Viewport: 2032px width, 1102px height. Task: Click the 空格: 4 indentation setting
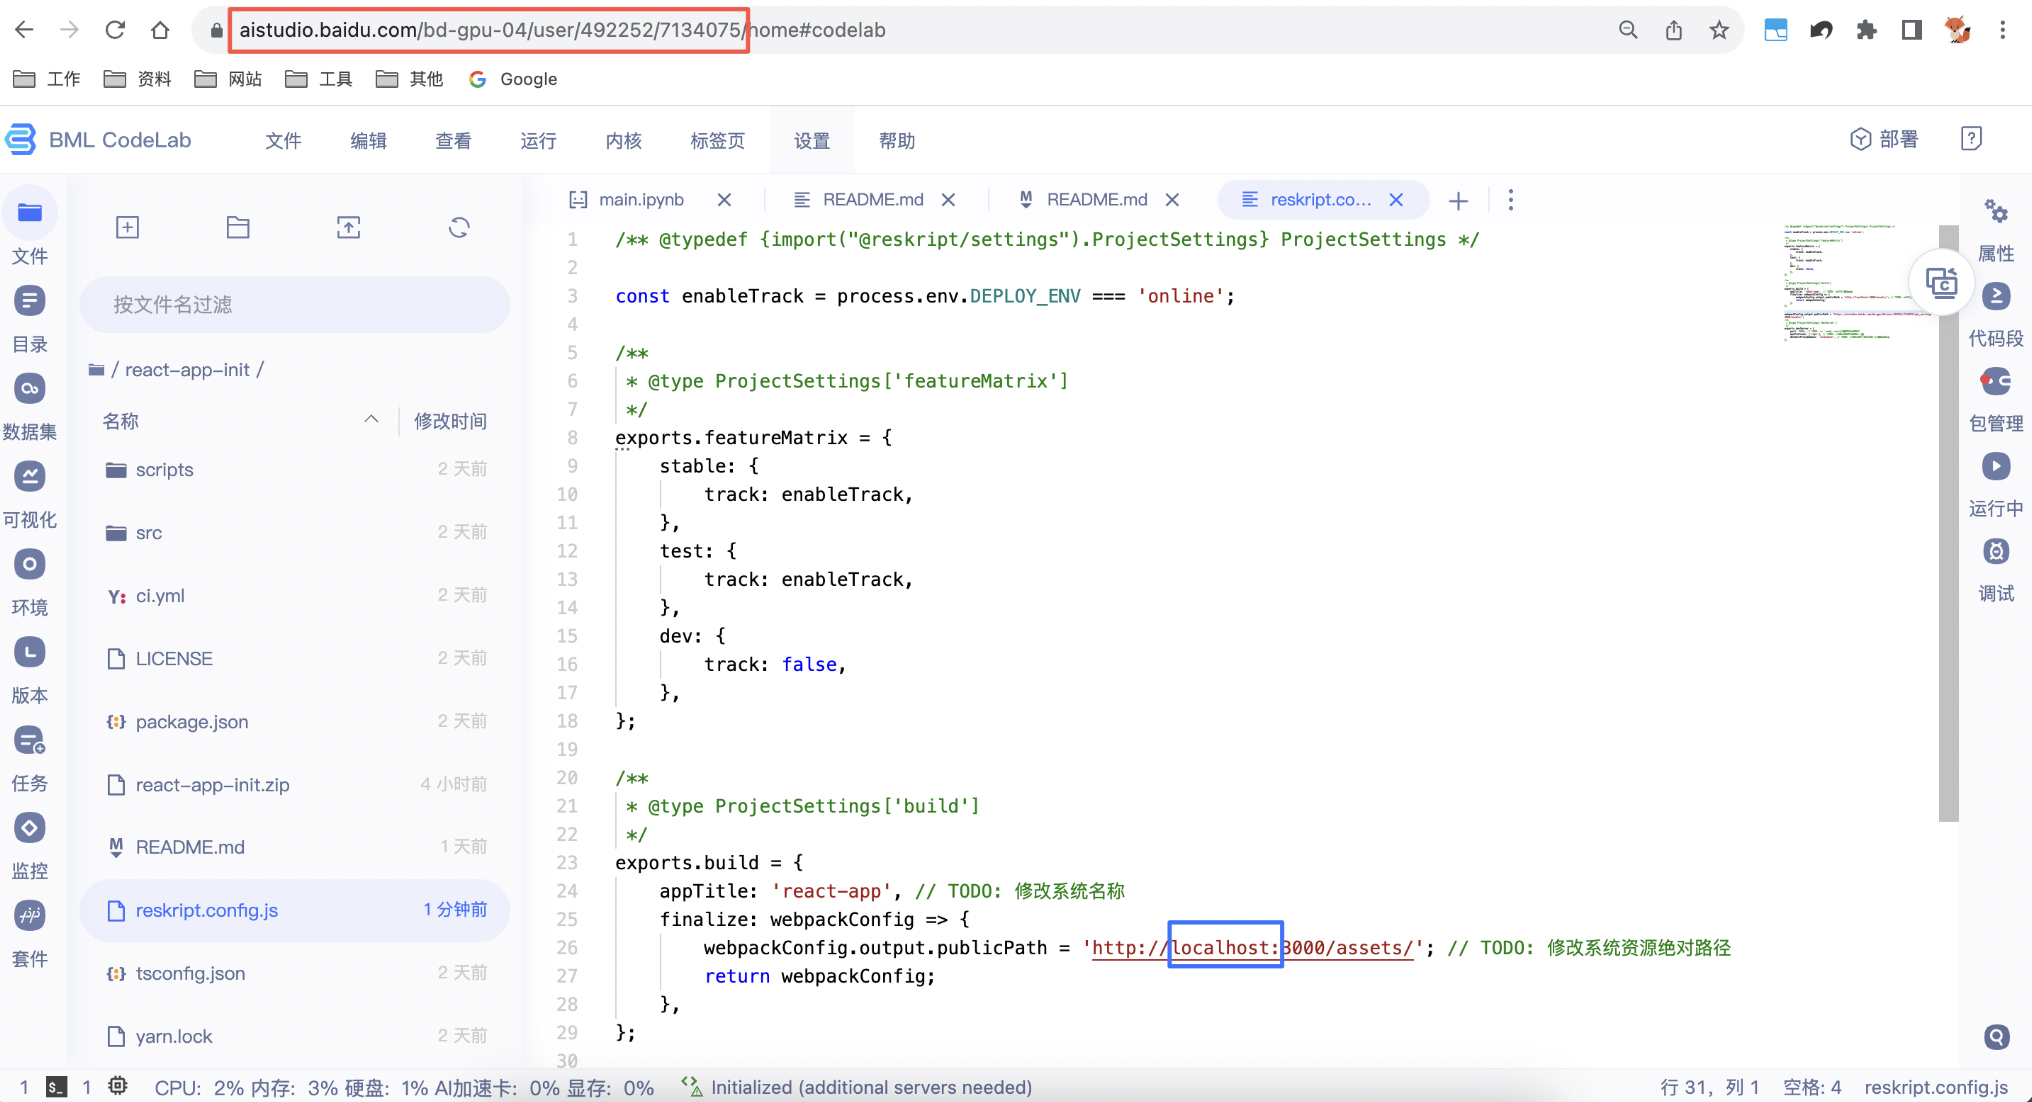click(x=1812, y=1087)
